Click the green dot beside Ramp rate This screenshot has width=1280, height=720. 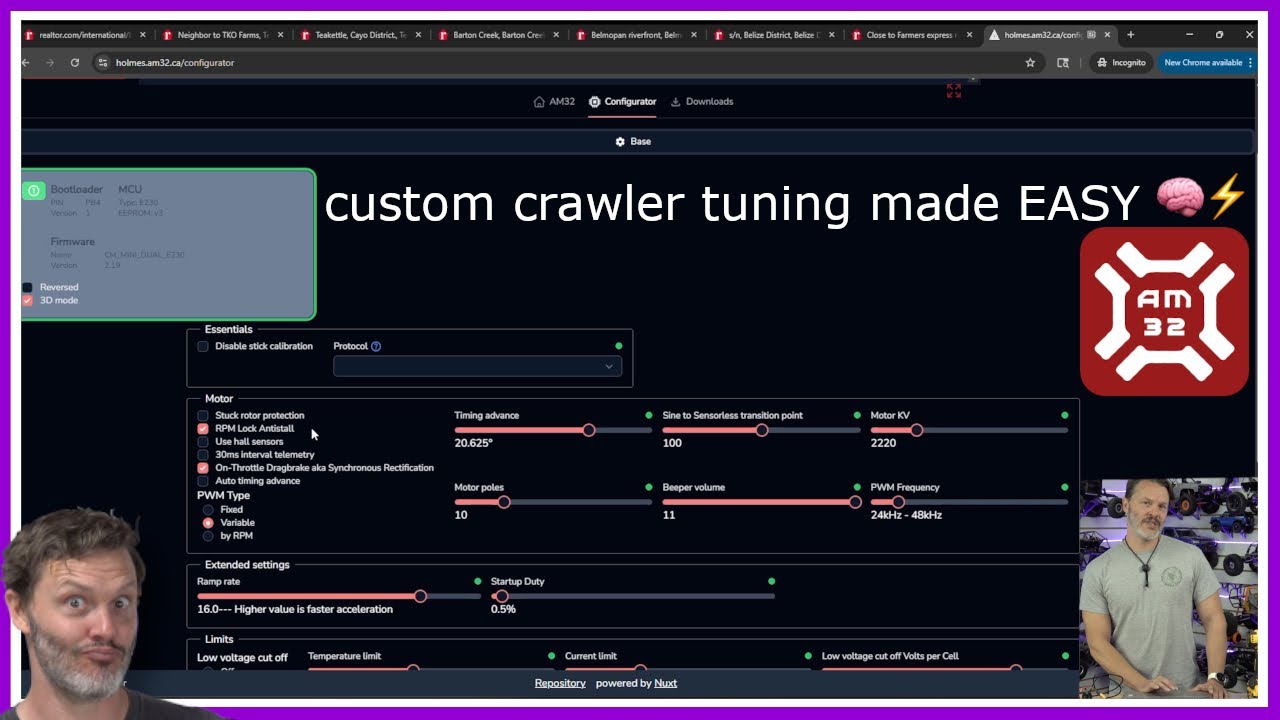[x=478, y=581]
